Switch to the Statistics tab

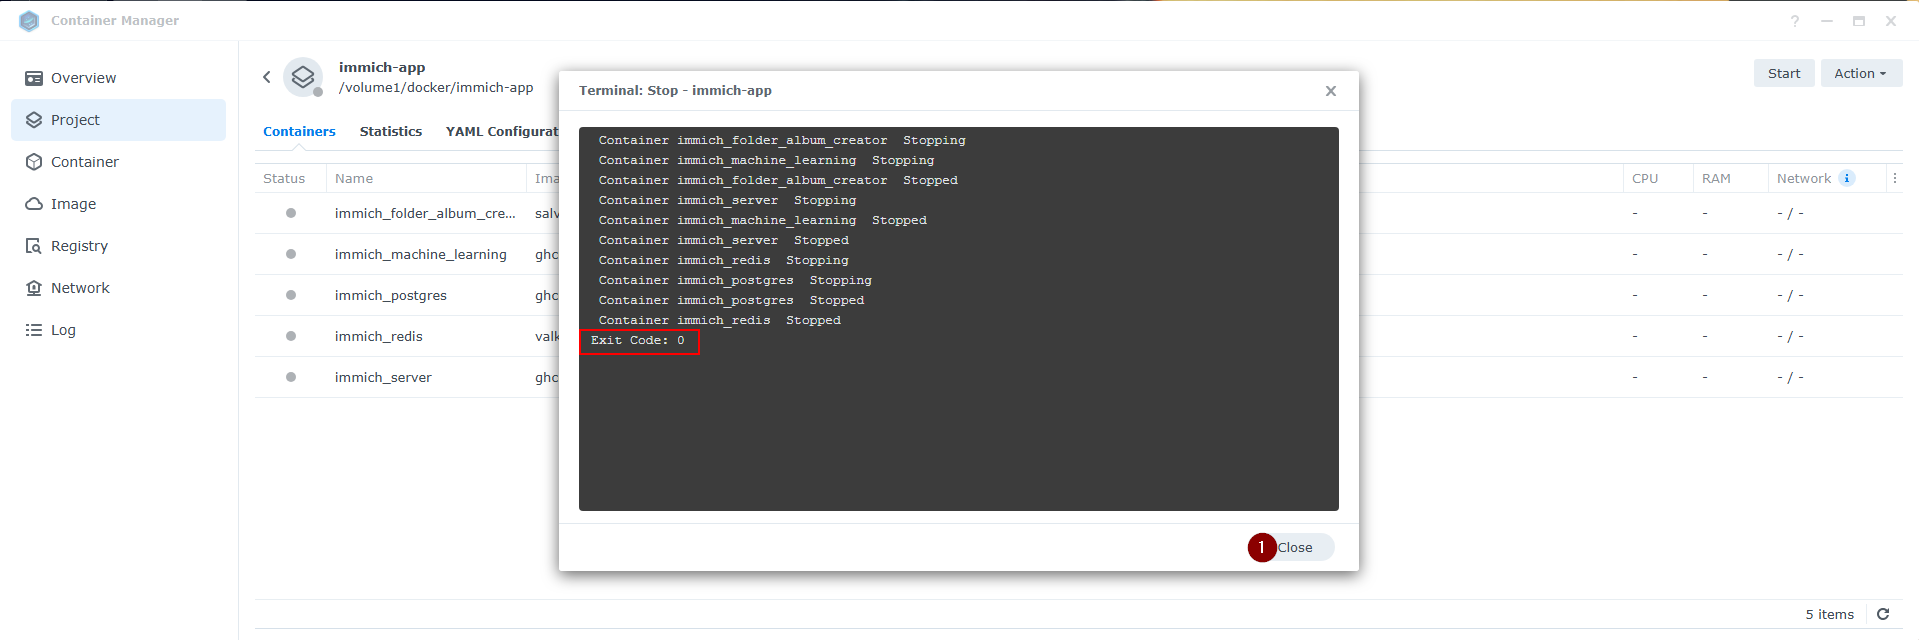(390, 131)
